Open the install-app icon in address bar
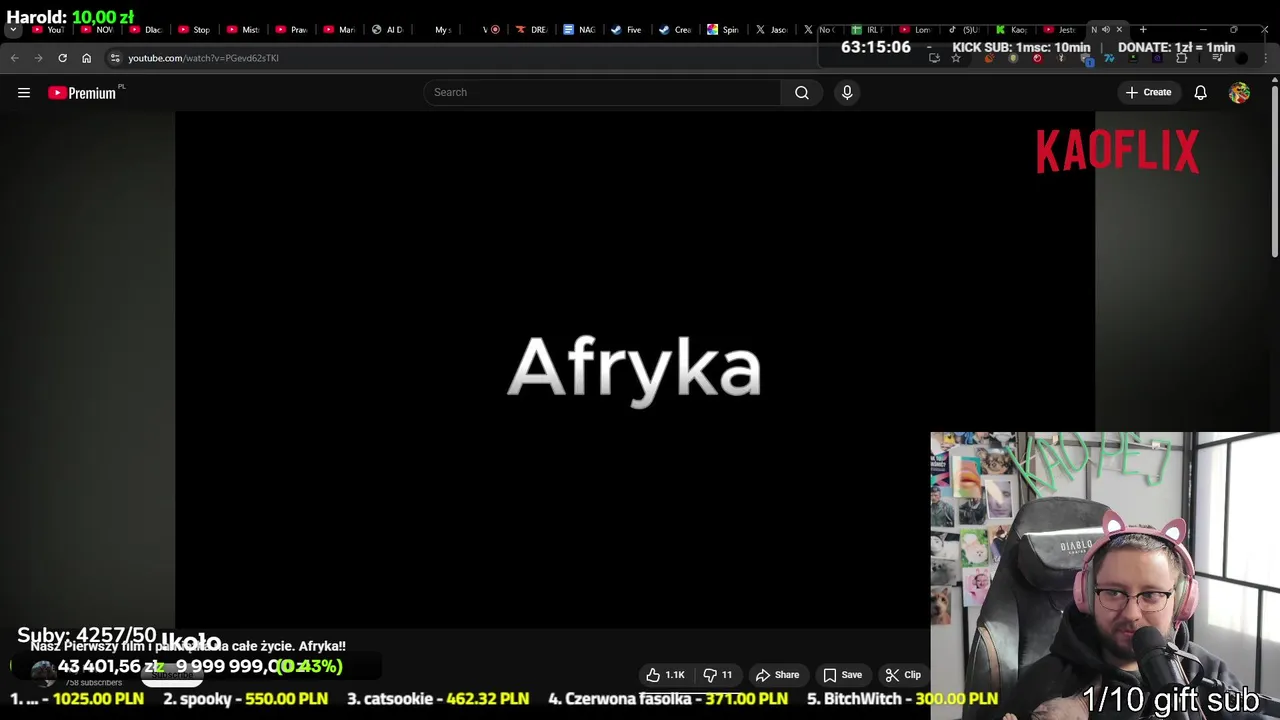The height and width of the screenshot is (720, 1280). point(934,58)
